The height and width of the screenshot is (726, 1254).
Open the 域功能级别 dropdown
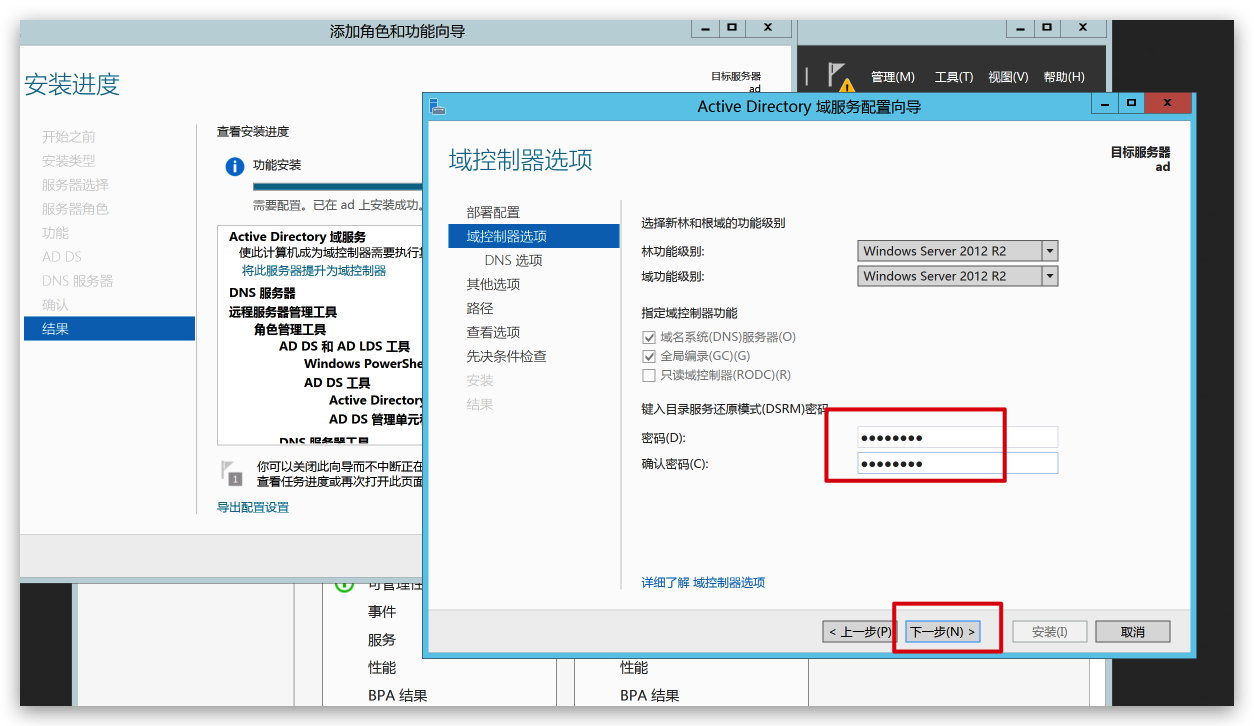pyautogui.click(x=1049, y=276)
